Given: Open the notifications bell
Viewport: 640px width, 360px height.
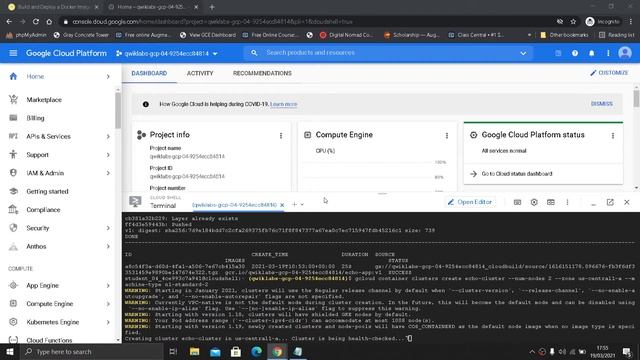Looking at the screenshot, I should pos(591,53).
